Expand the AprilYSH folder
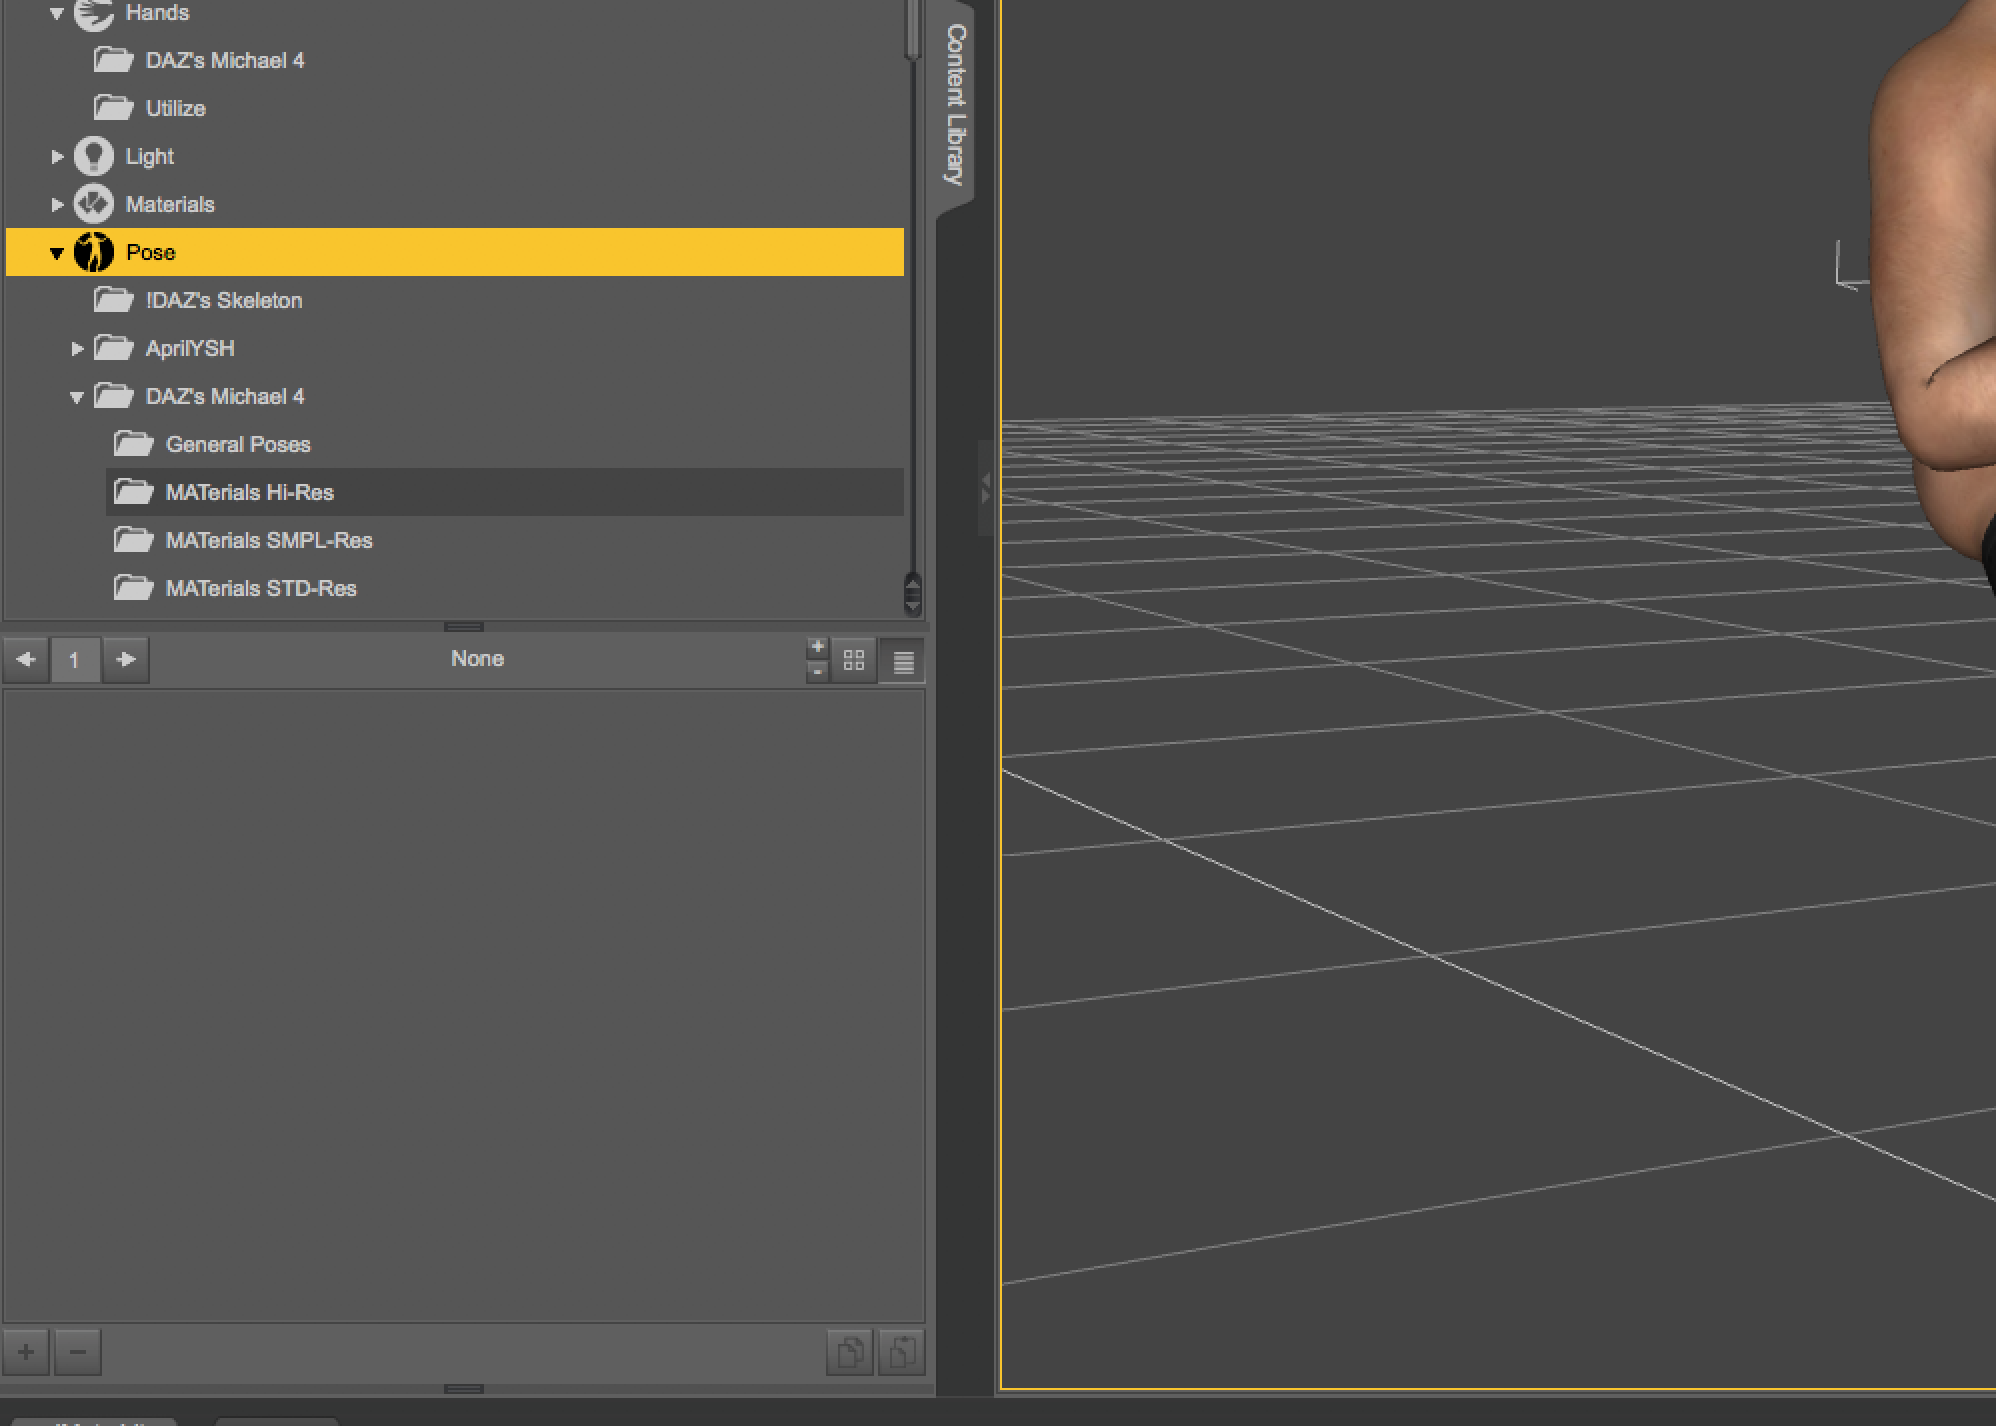The height and width of the screenshot is (1426, 1996). tap(77, 348)
